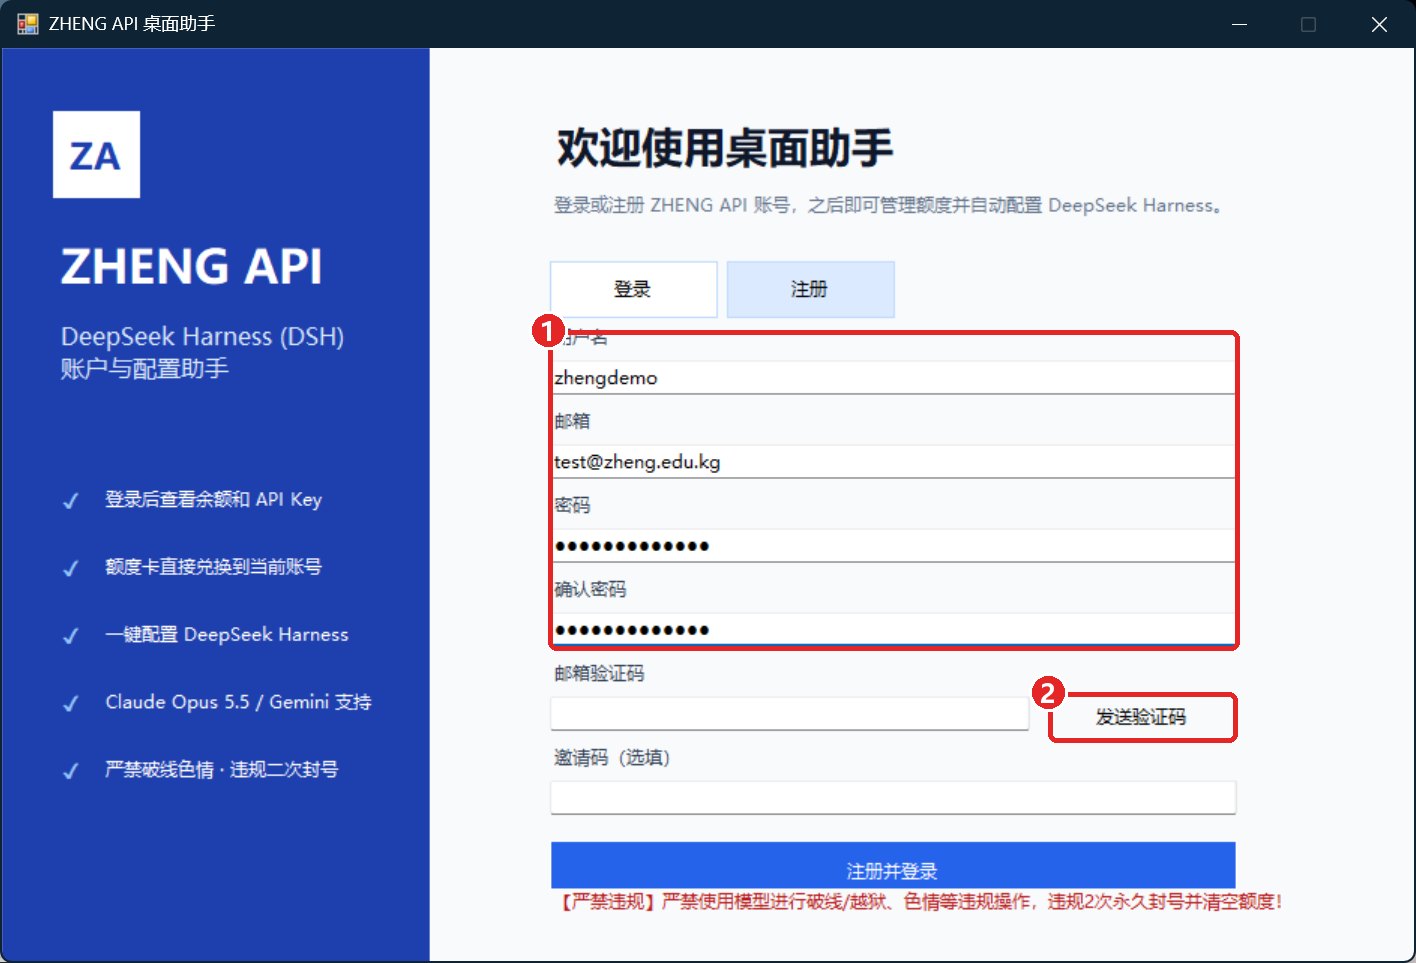Click the checkmark beside 登录后查看余额和 API Key

click(71, 501)
